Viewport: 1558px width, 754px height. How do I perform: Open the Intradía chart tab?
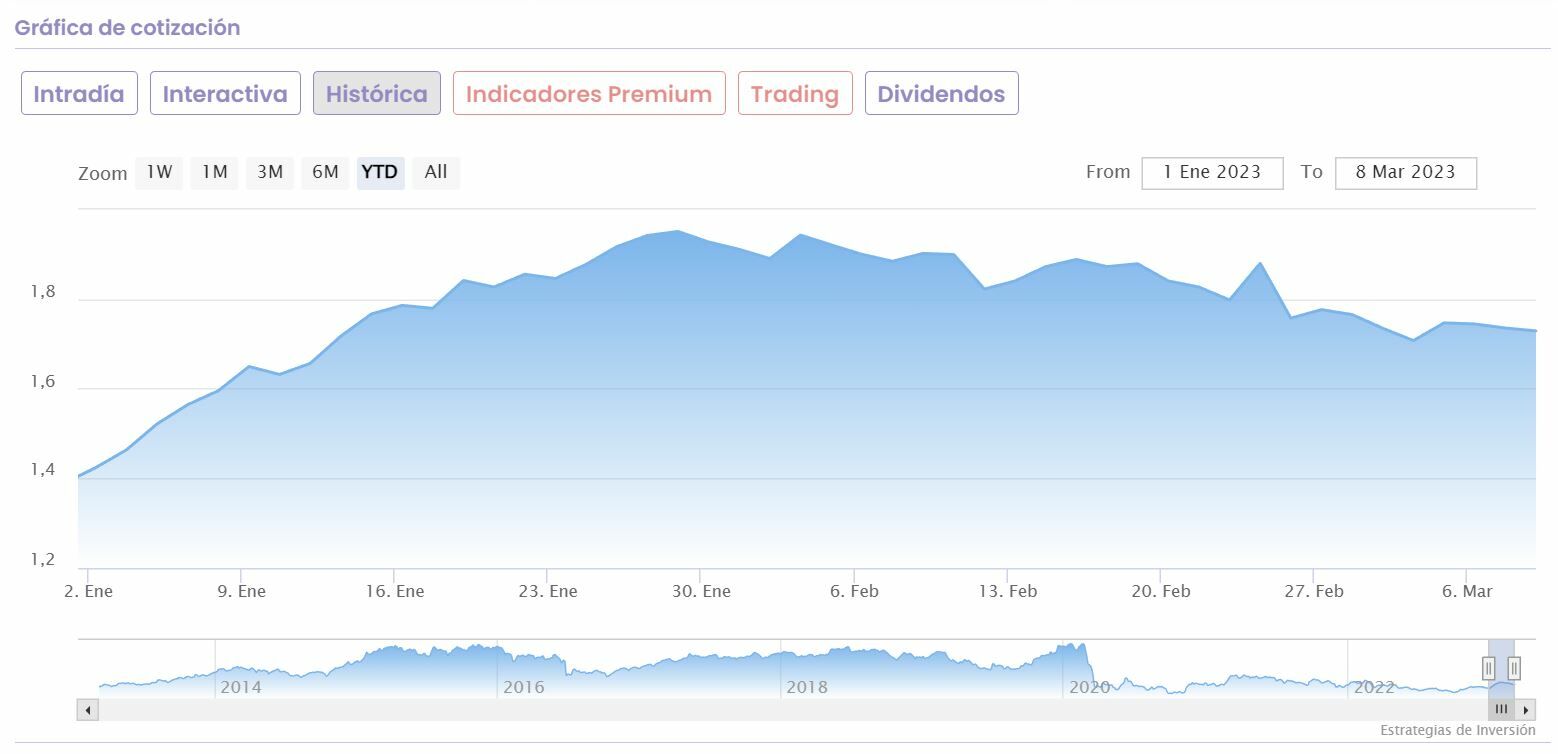79,94
